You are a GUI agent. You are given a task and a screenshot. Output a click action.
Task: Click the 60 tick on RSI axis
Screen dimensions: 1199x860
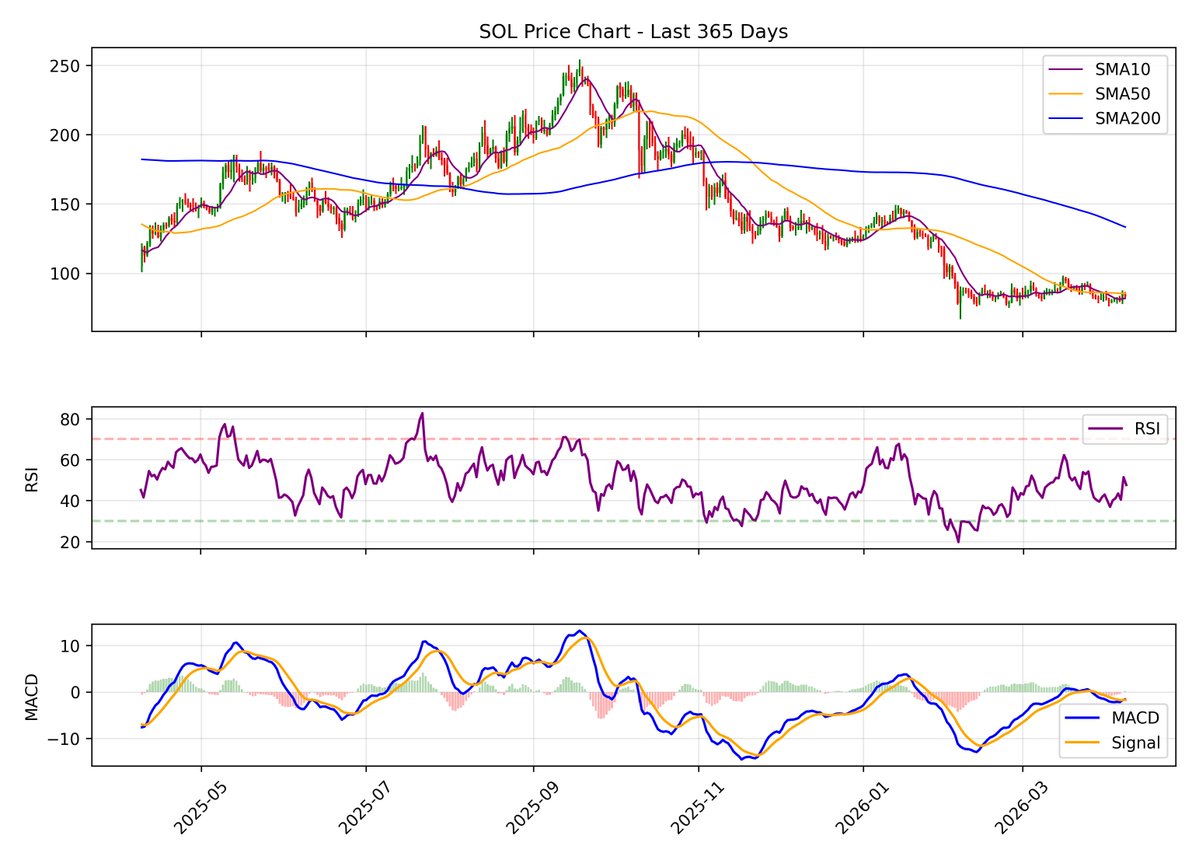(70, 460)
